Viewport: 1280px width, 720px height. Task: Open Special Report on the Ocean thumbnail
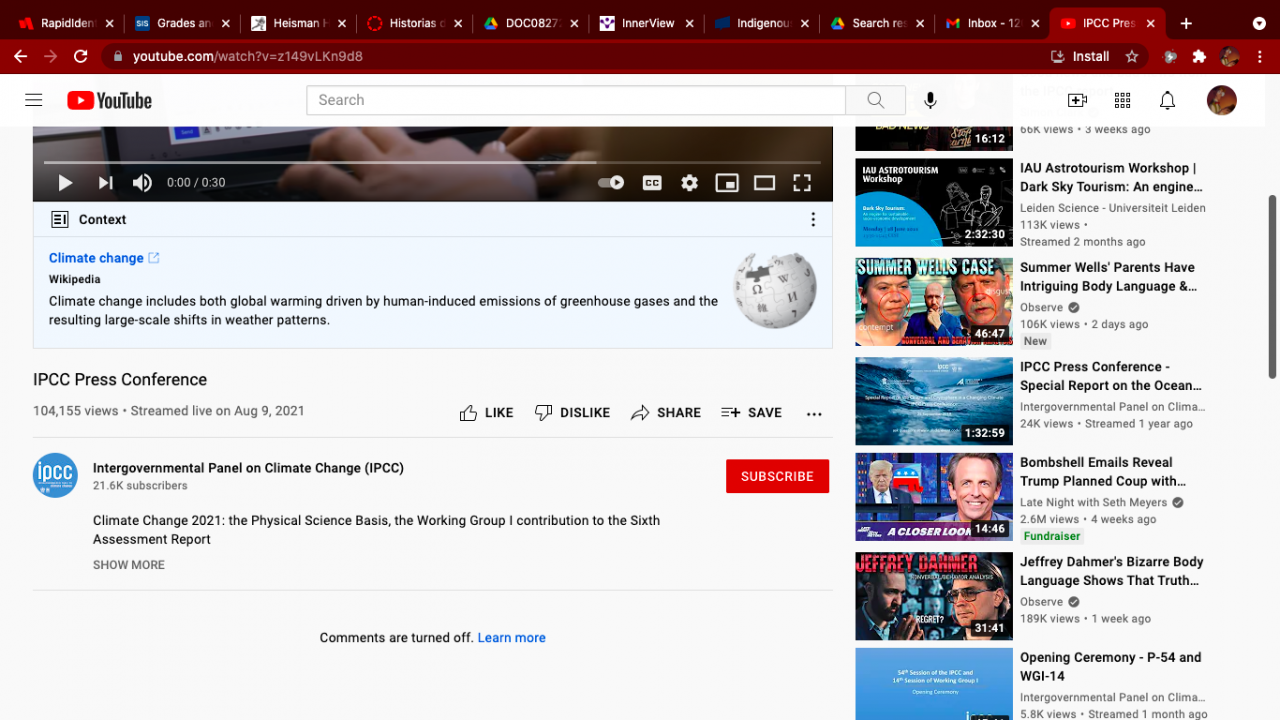(x=934, y=401)
